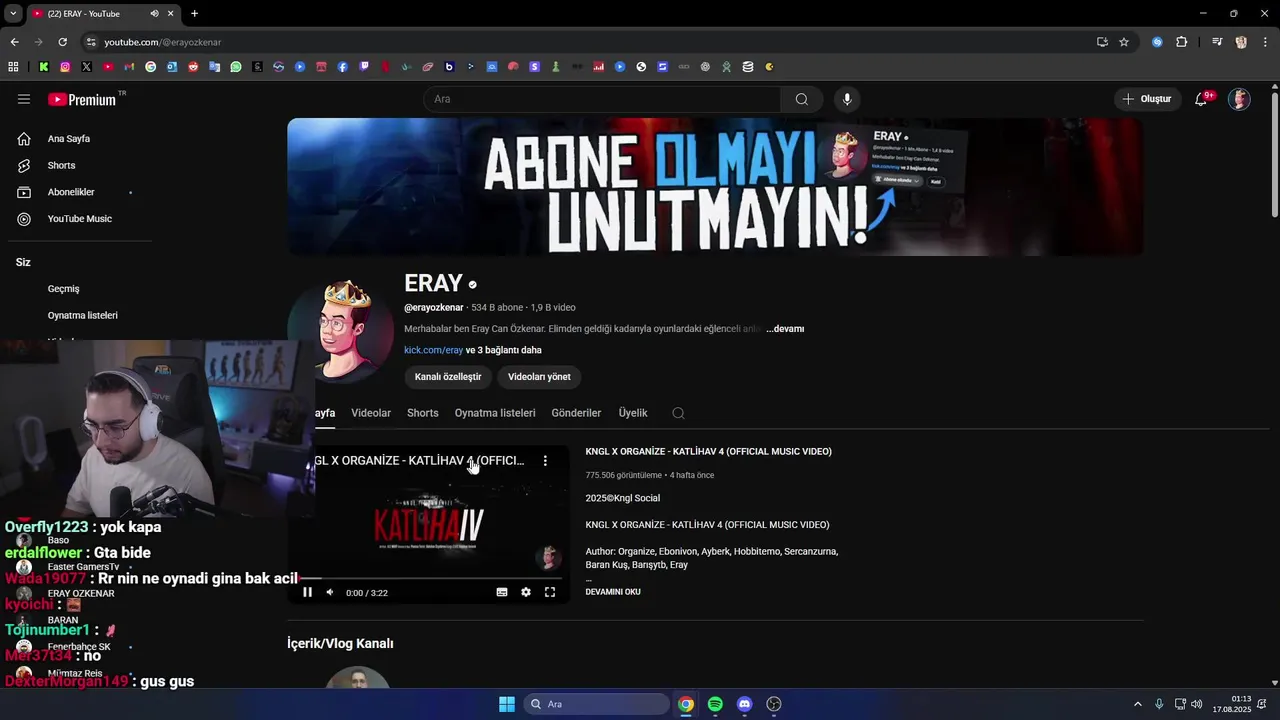Open featured video more options dots
Viewport: 1280px width, 720px height.
click(x=545, y=461)
